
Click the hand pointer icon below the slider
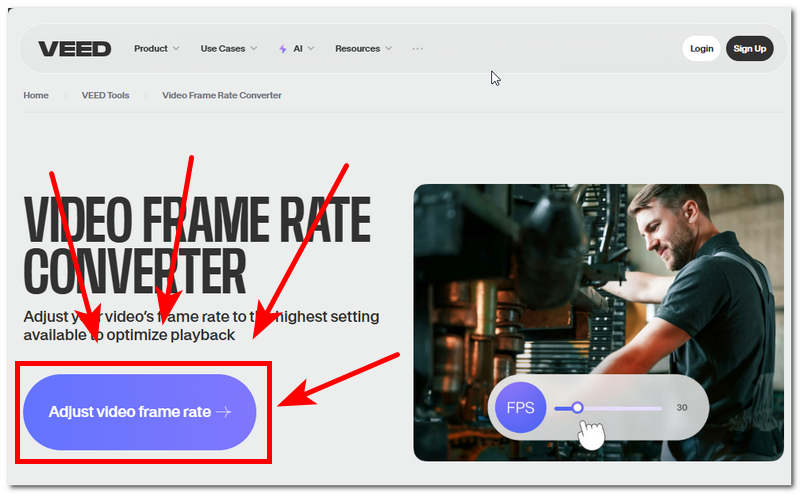pyautogui.click(x=592, y=436)
